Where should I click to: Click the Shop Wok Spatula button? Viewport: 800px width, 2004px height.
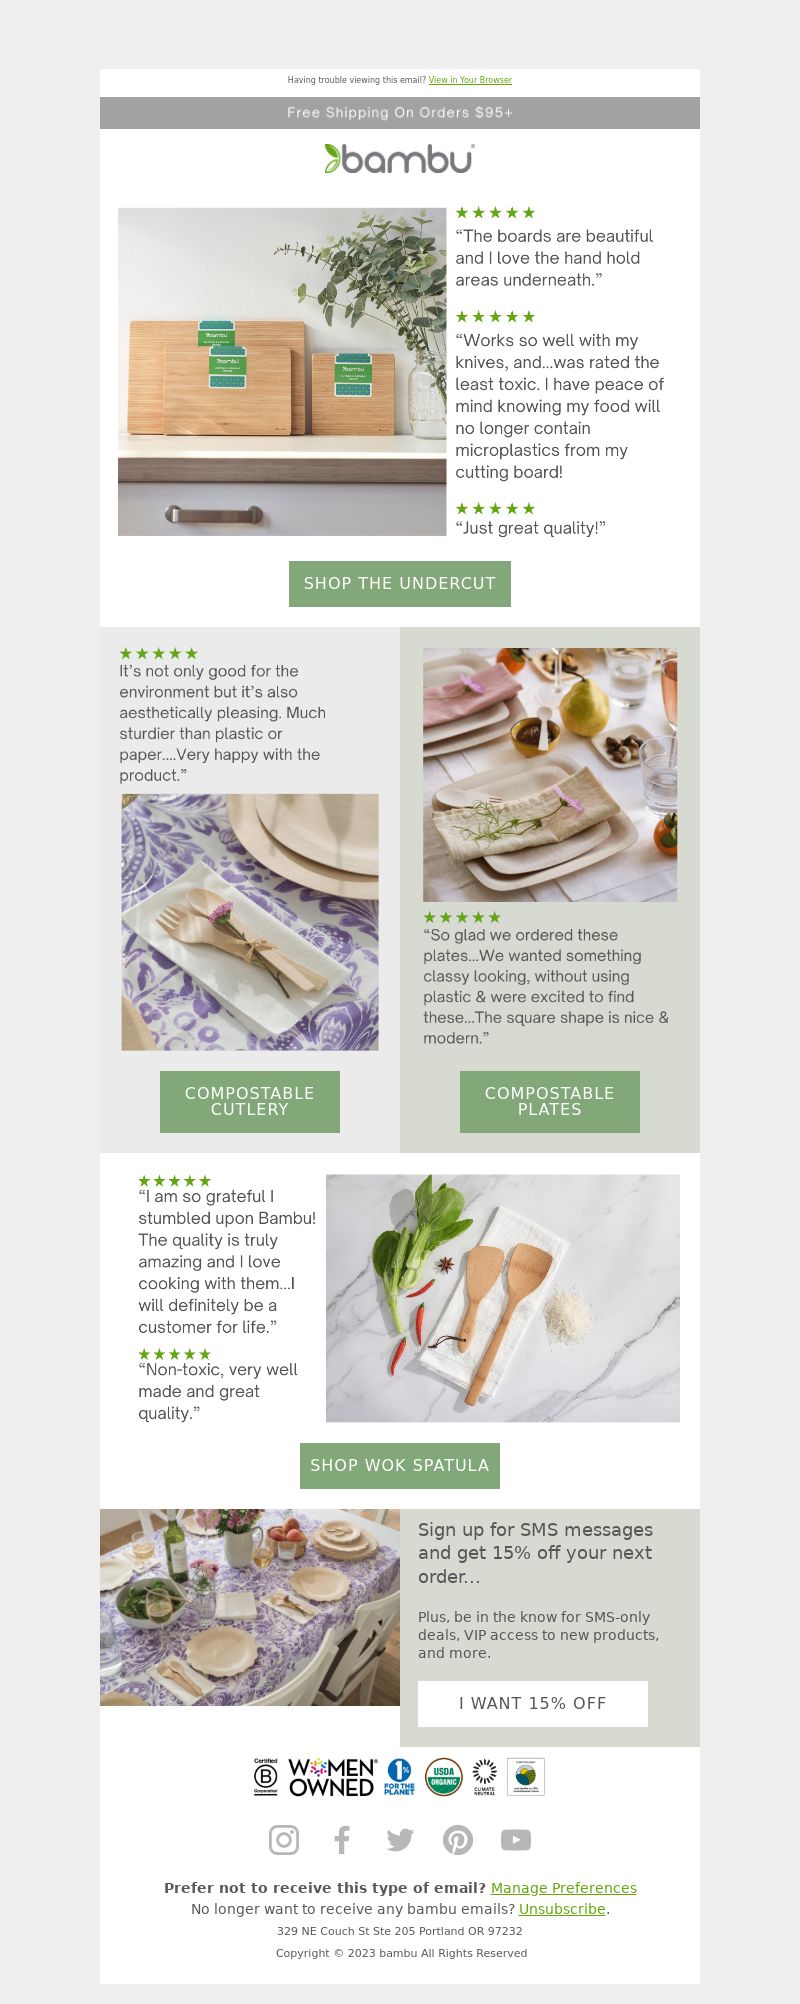pyautogui.click(x=400, y=1466)
